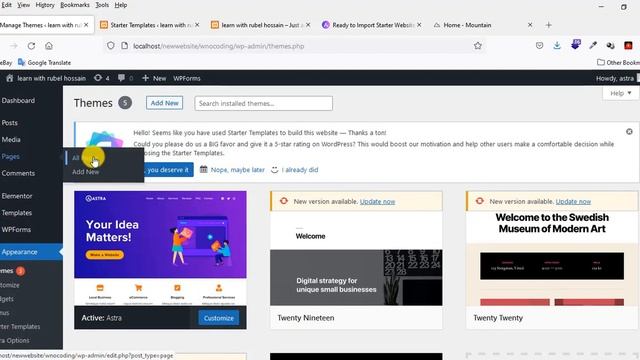Viewport: 640px width, 360px height.
Task: Open the Tools menu
Action: (x=102, y=5)
